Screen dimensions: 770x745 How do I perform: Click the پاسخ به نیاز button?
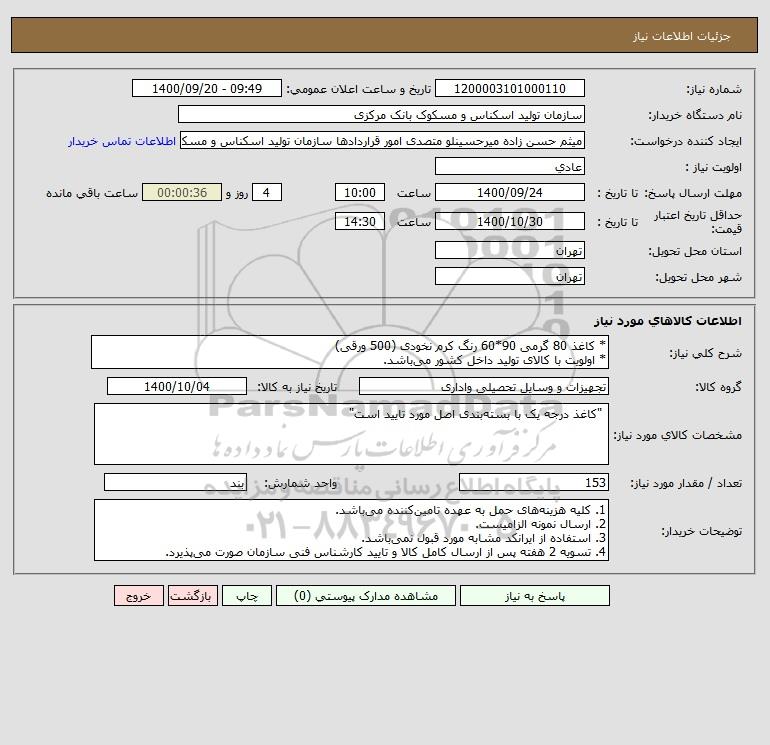pos(535,596)
